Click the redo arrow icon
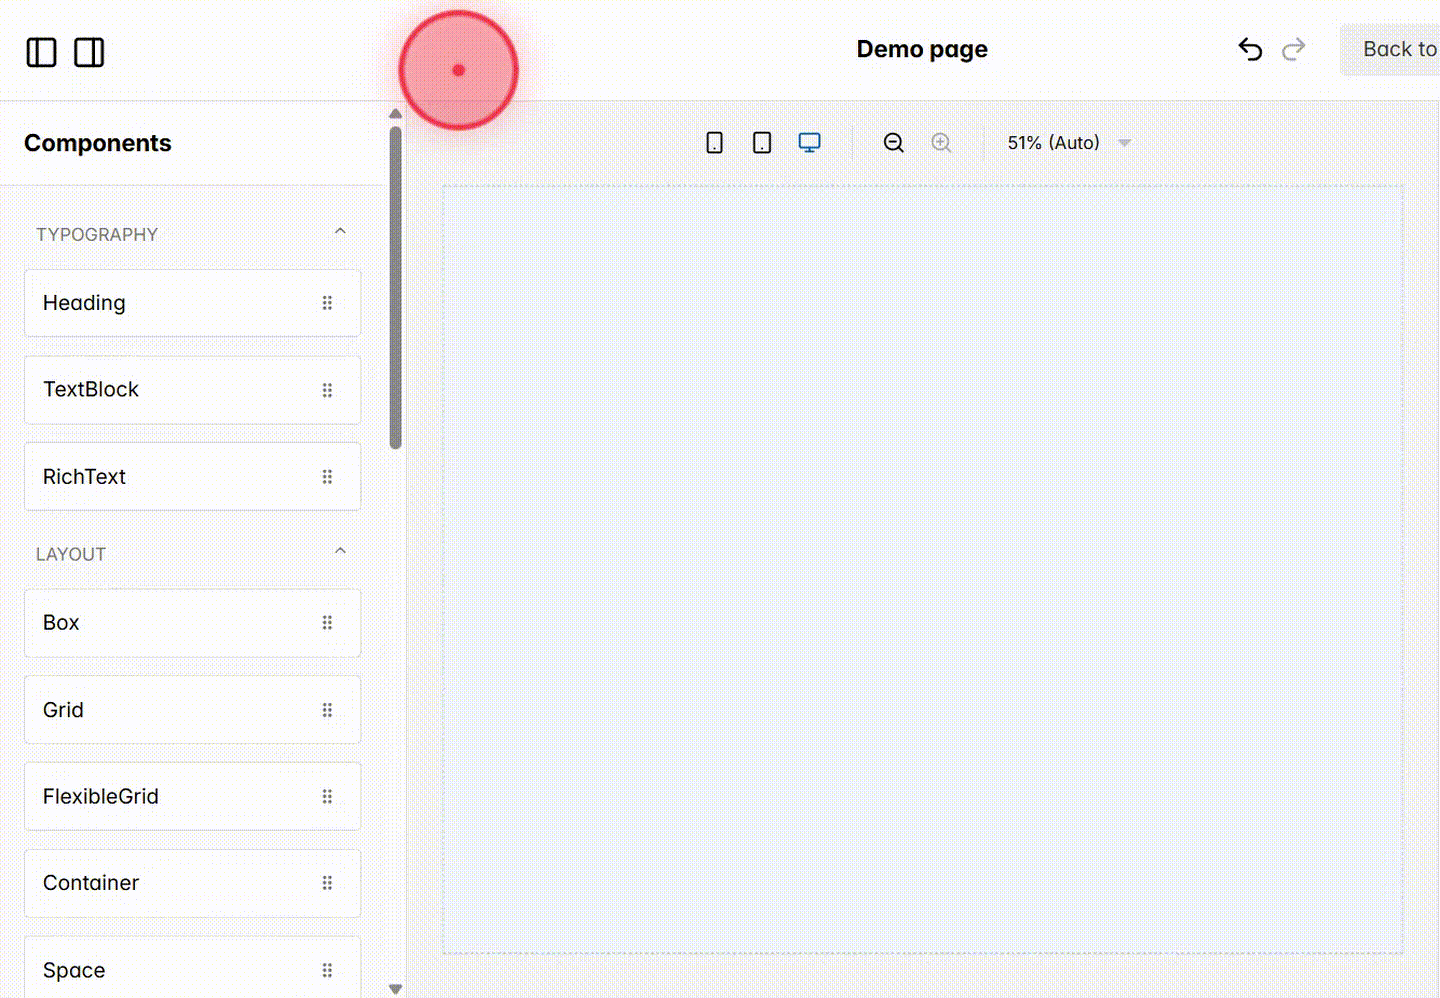Viewport: 1440px width, 998px height. pos(1293,49)
